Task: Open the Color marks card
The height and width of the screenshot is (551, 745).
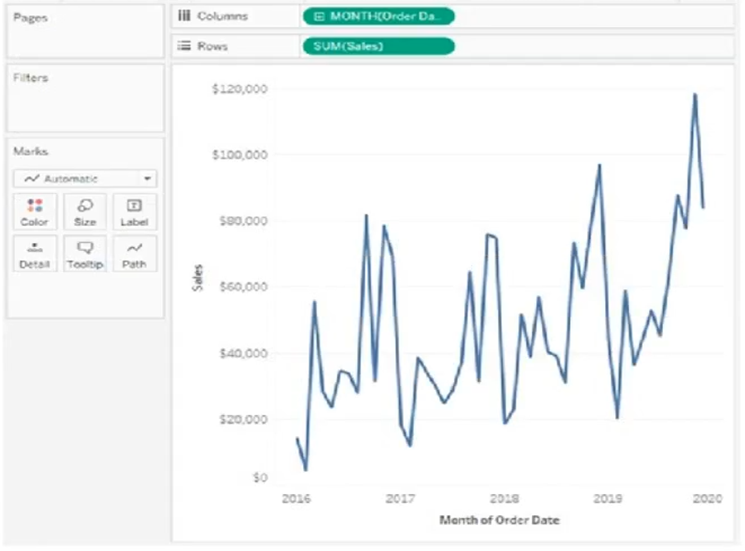Action: tap(35, 212)
